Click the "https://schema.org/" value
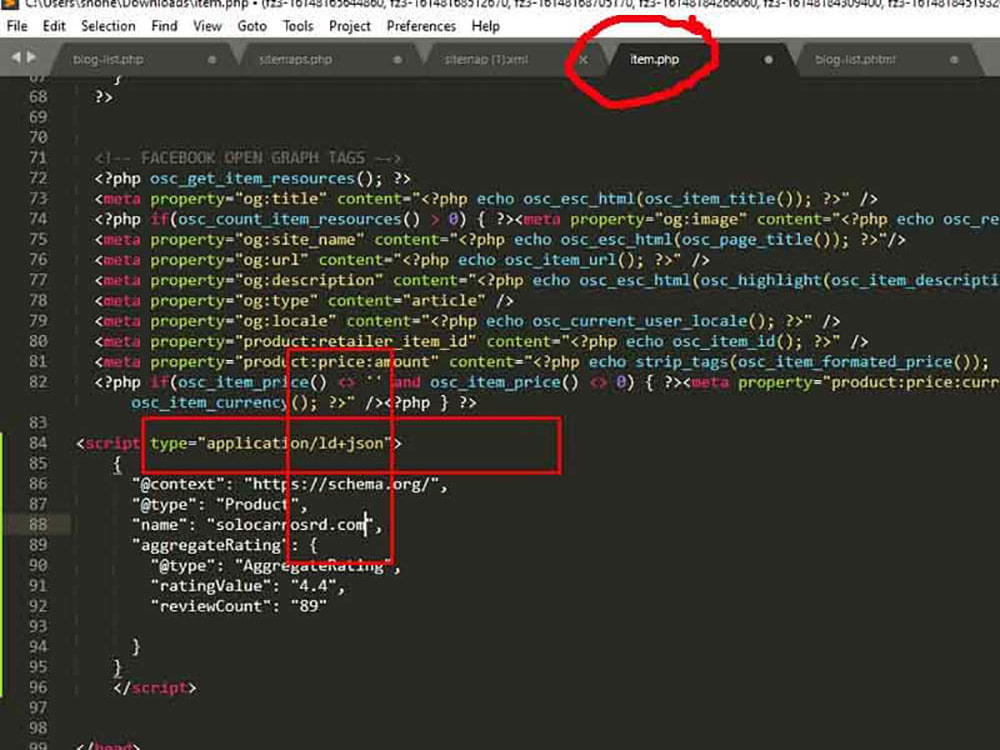 point(341,485)
